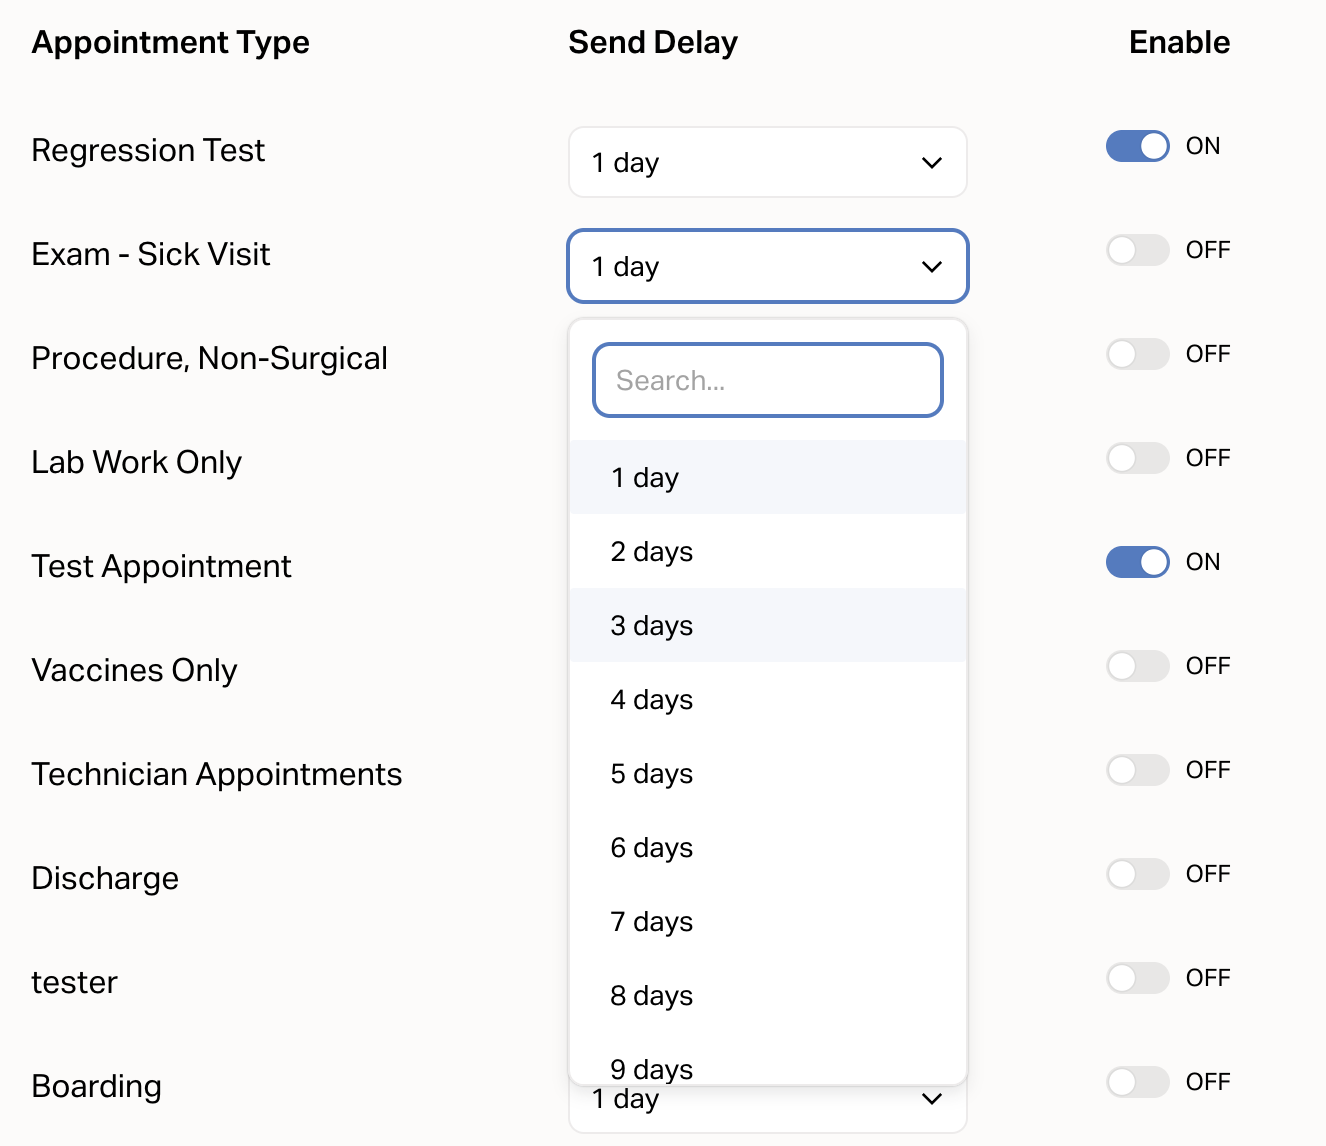This screenshot has height=1146, width=1326.
Task: Turn on the Technician Appointments toggle
Action: point(1137,770)
